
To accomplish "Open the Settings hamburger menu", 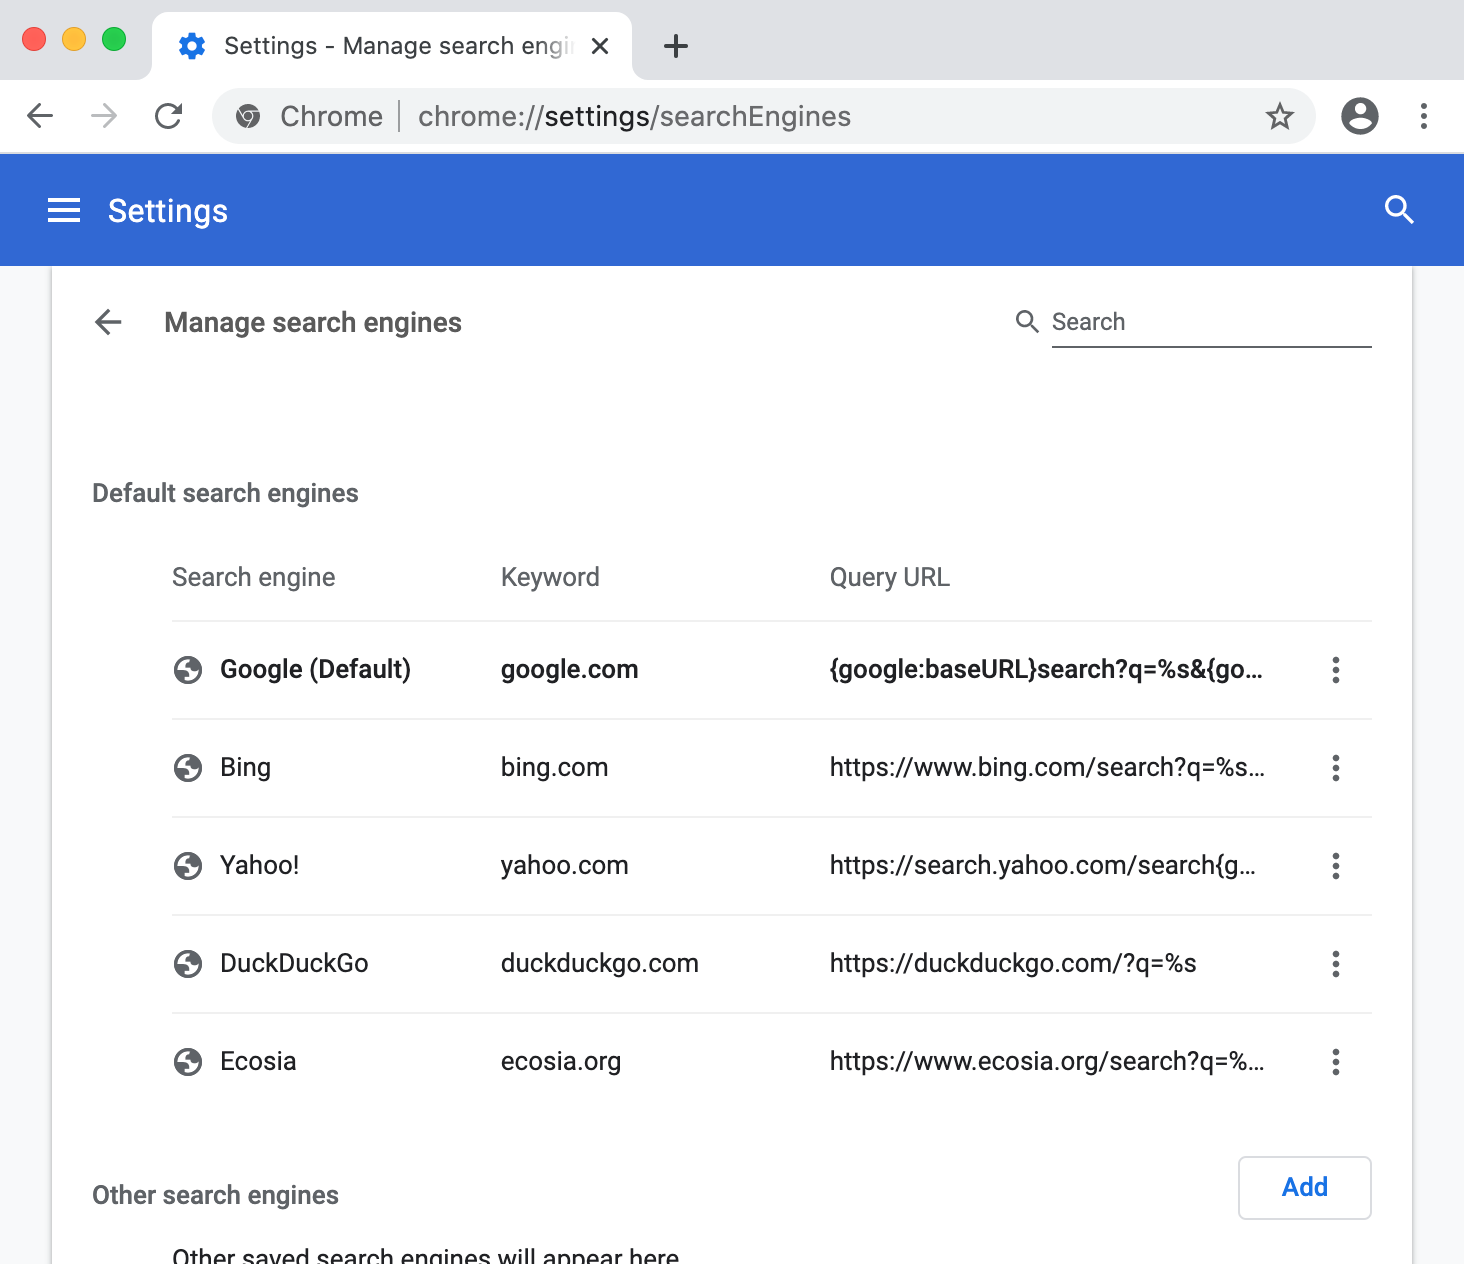I will 63,210.
